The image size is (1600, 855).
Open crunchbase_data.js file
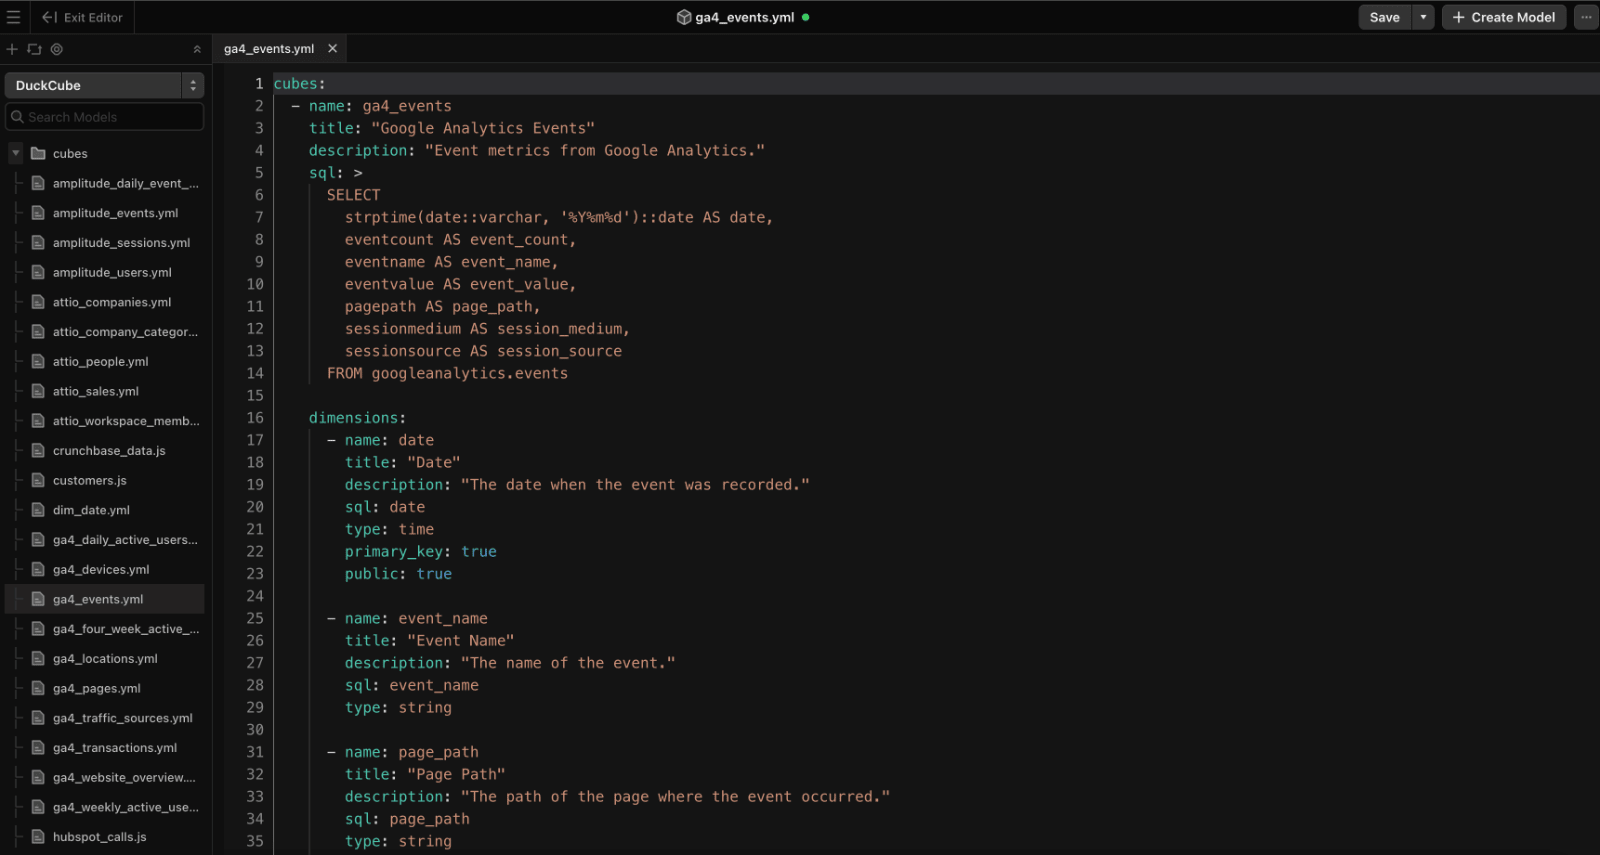[x=109, y=451]
